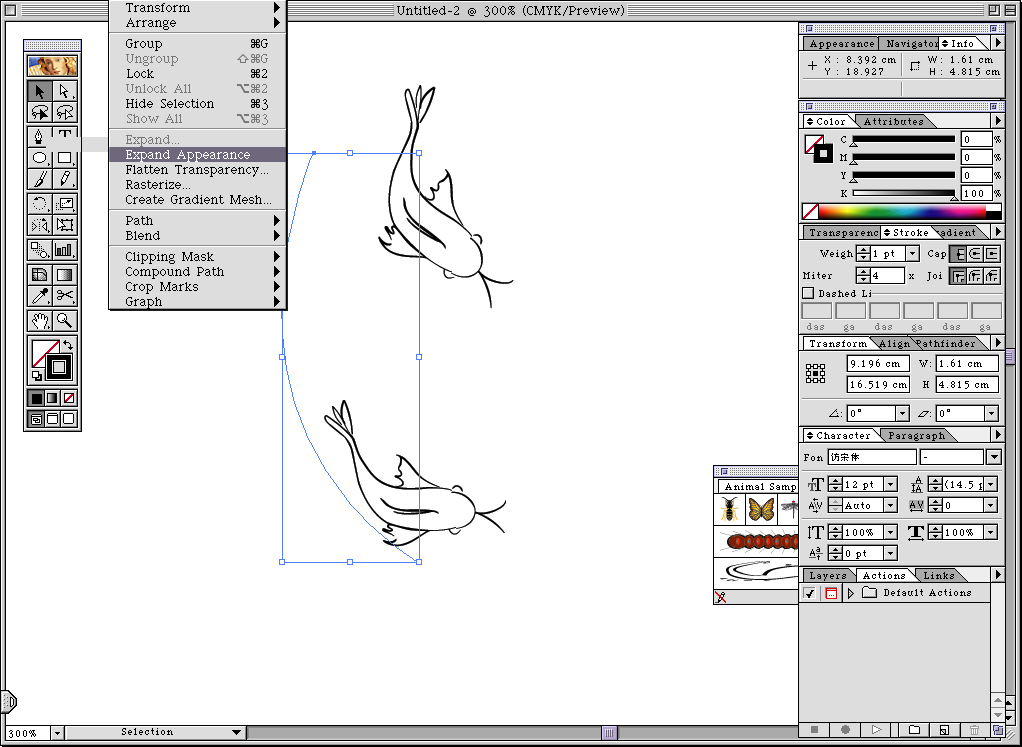Open the Clipping Mask submenu
Viewport: 1022px width, 747px height.
coord(197,256)
